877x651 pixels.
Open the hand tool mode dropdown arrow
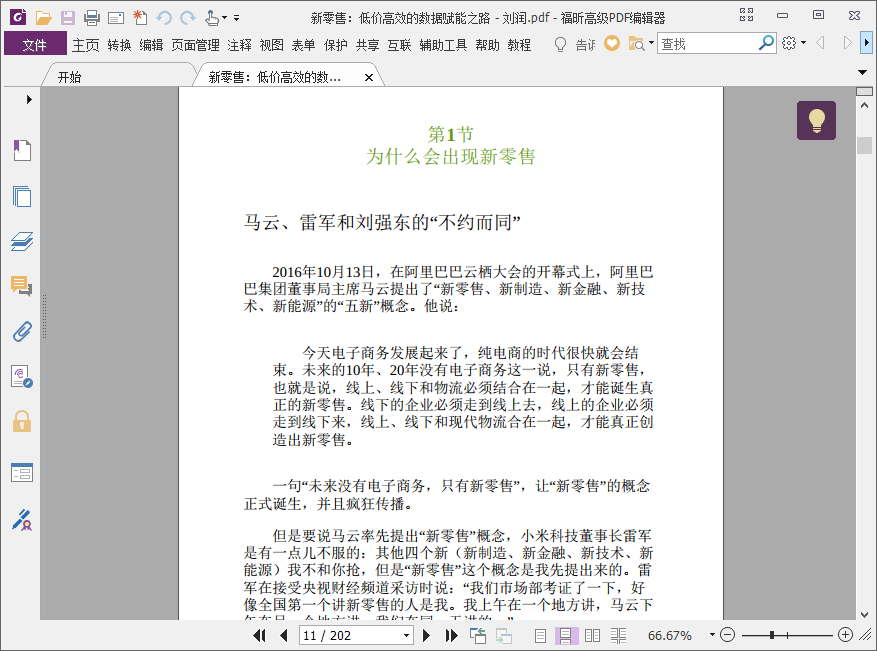pos(224,18)
